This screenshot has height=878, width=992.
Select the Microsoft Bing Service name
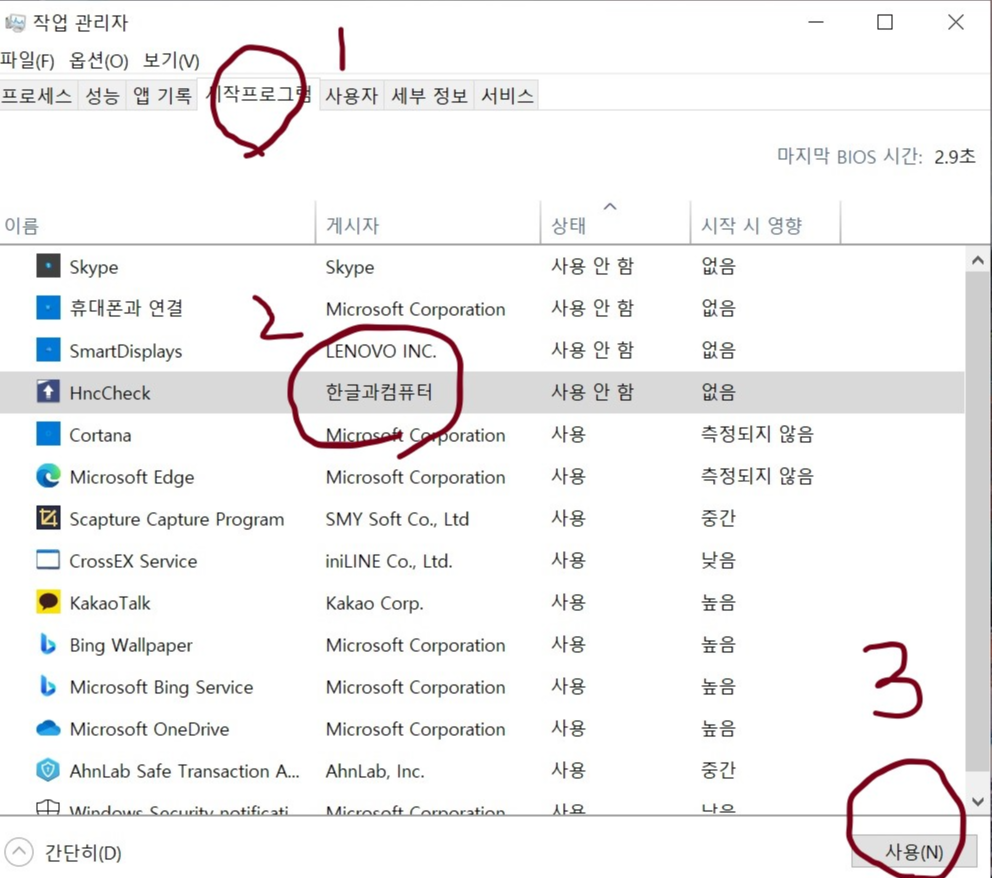[x=161, y=687]
